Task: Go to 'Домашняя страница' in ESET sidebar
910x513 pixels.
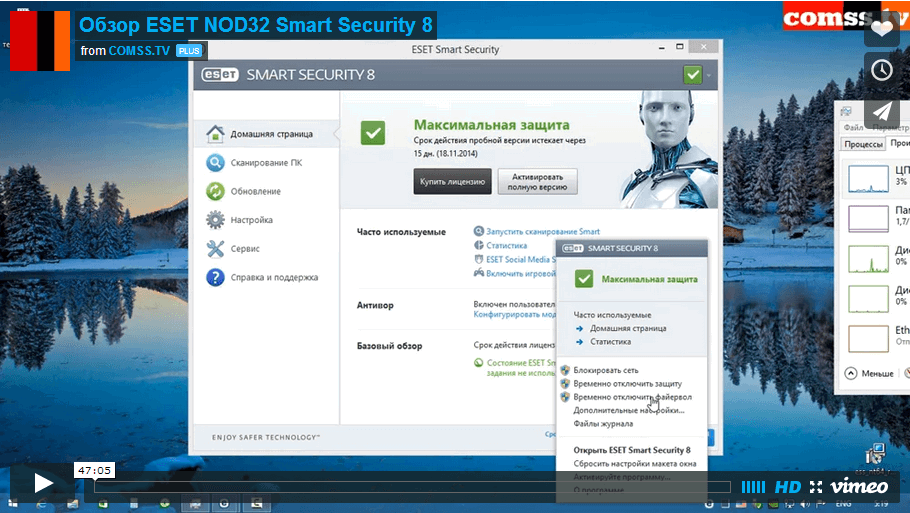Action: 266,134
